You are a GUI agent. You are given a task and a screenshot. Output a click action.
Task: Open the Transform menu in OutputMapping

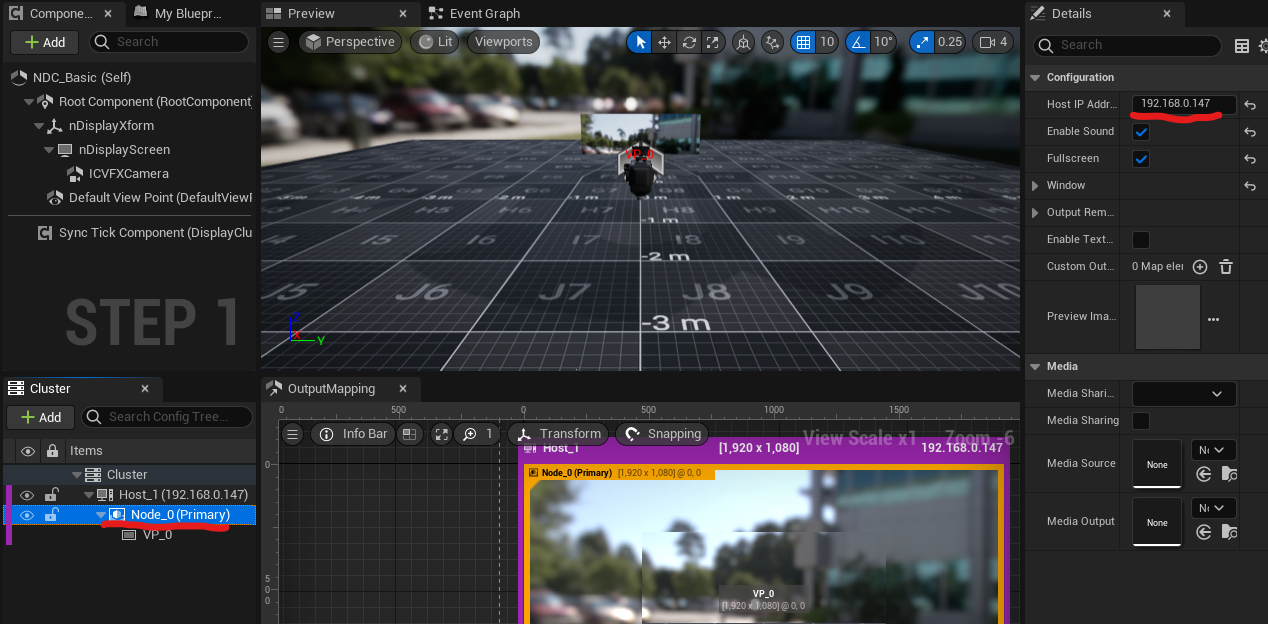559,434
